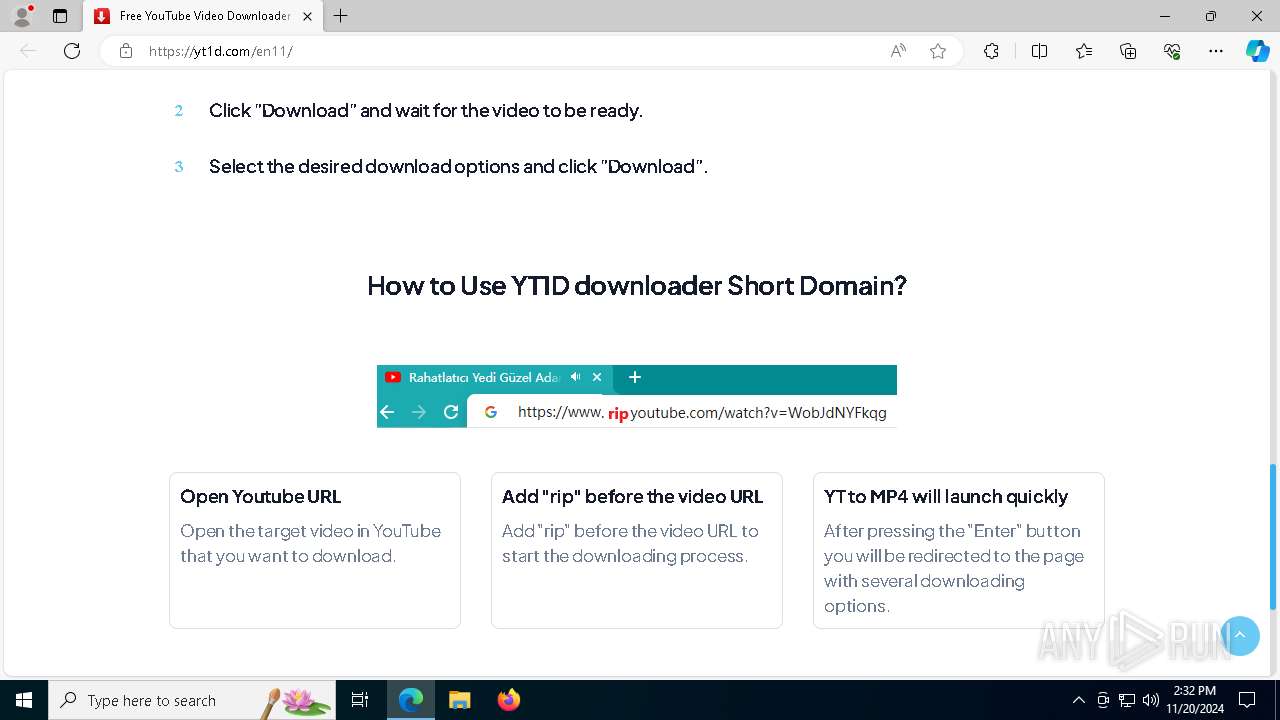The width and height of the screenshot is (1280, 720).
Task: Activate the Read aloud icon
Action: (x=898, y=51)
